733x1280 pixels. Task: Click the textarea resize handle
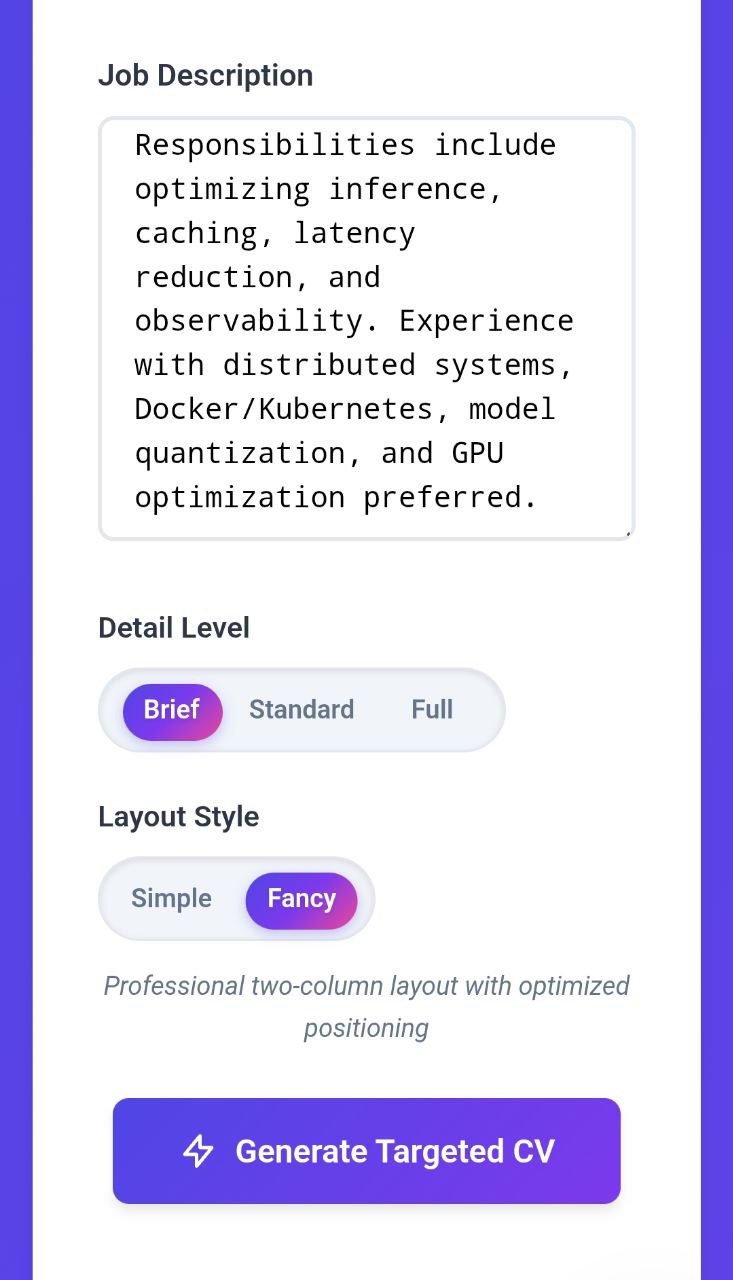tap(629, 533)
